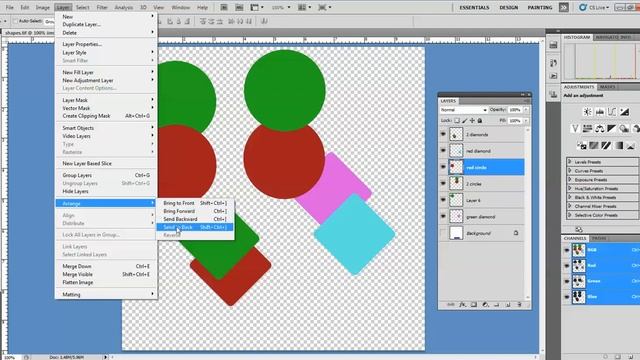Add a Black & White adjustment
This screenshot has height=360, width=640.
pyautogui.click(x=611, y=129)
